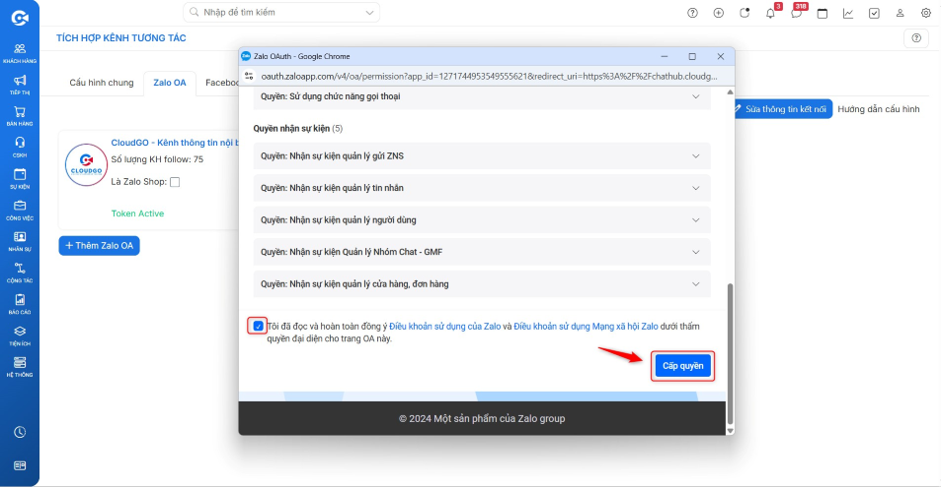Open the Hệ Thống sidebar module
This screenshot has height=487, width=941.
pos(20,366)
